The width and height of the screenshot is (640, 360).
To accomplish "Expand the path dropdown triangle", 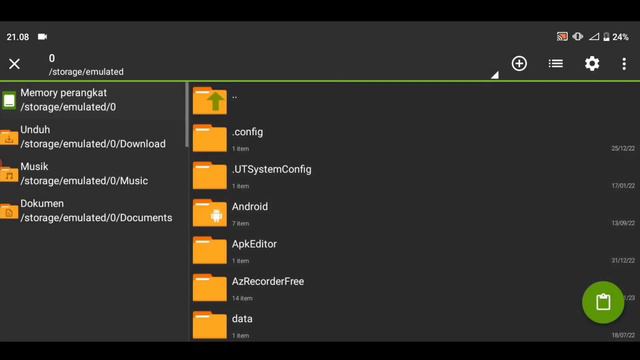I will click(x=495, y=74).
